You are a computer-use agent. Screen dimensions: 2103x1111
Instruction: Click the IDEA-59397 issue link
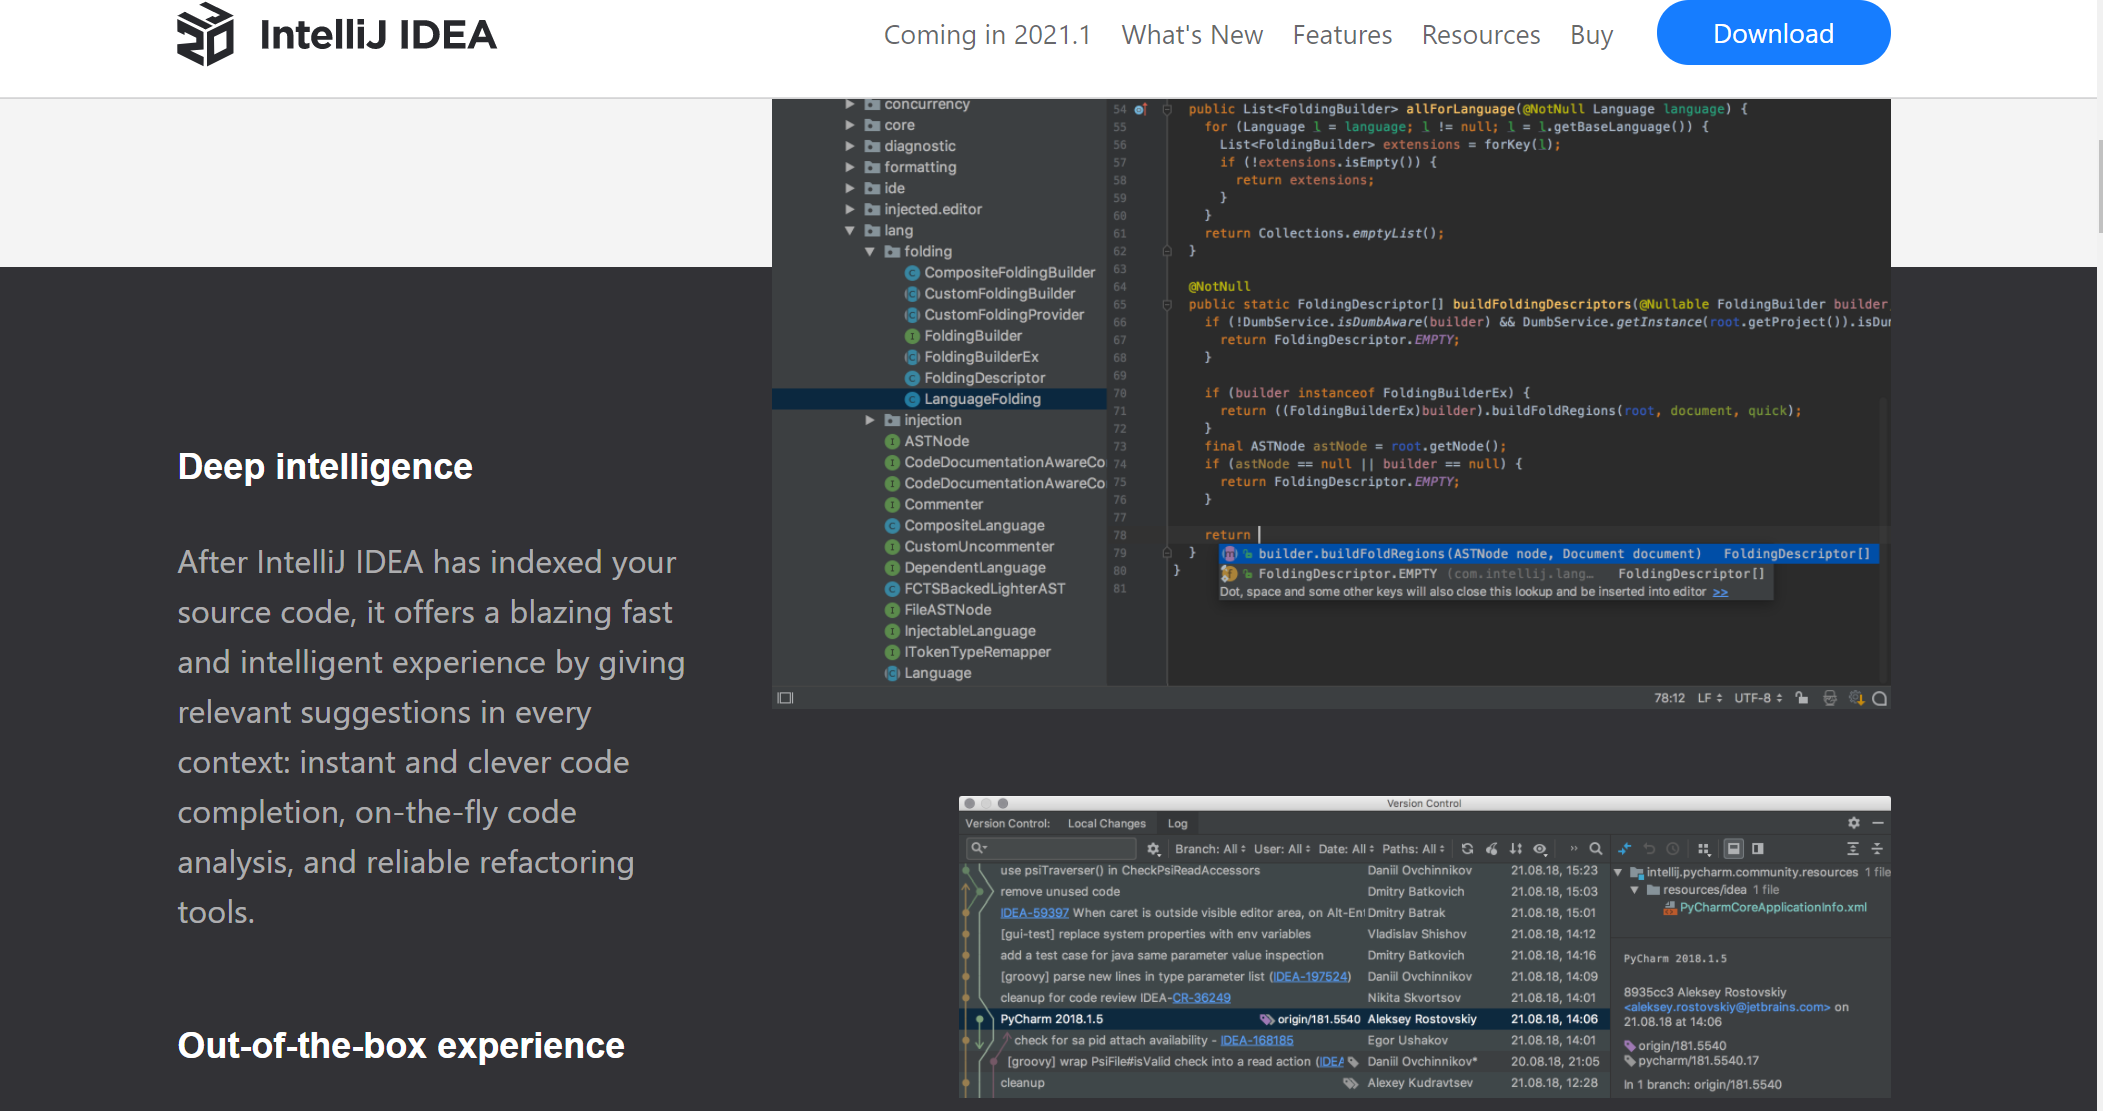click(1034, 913)
